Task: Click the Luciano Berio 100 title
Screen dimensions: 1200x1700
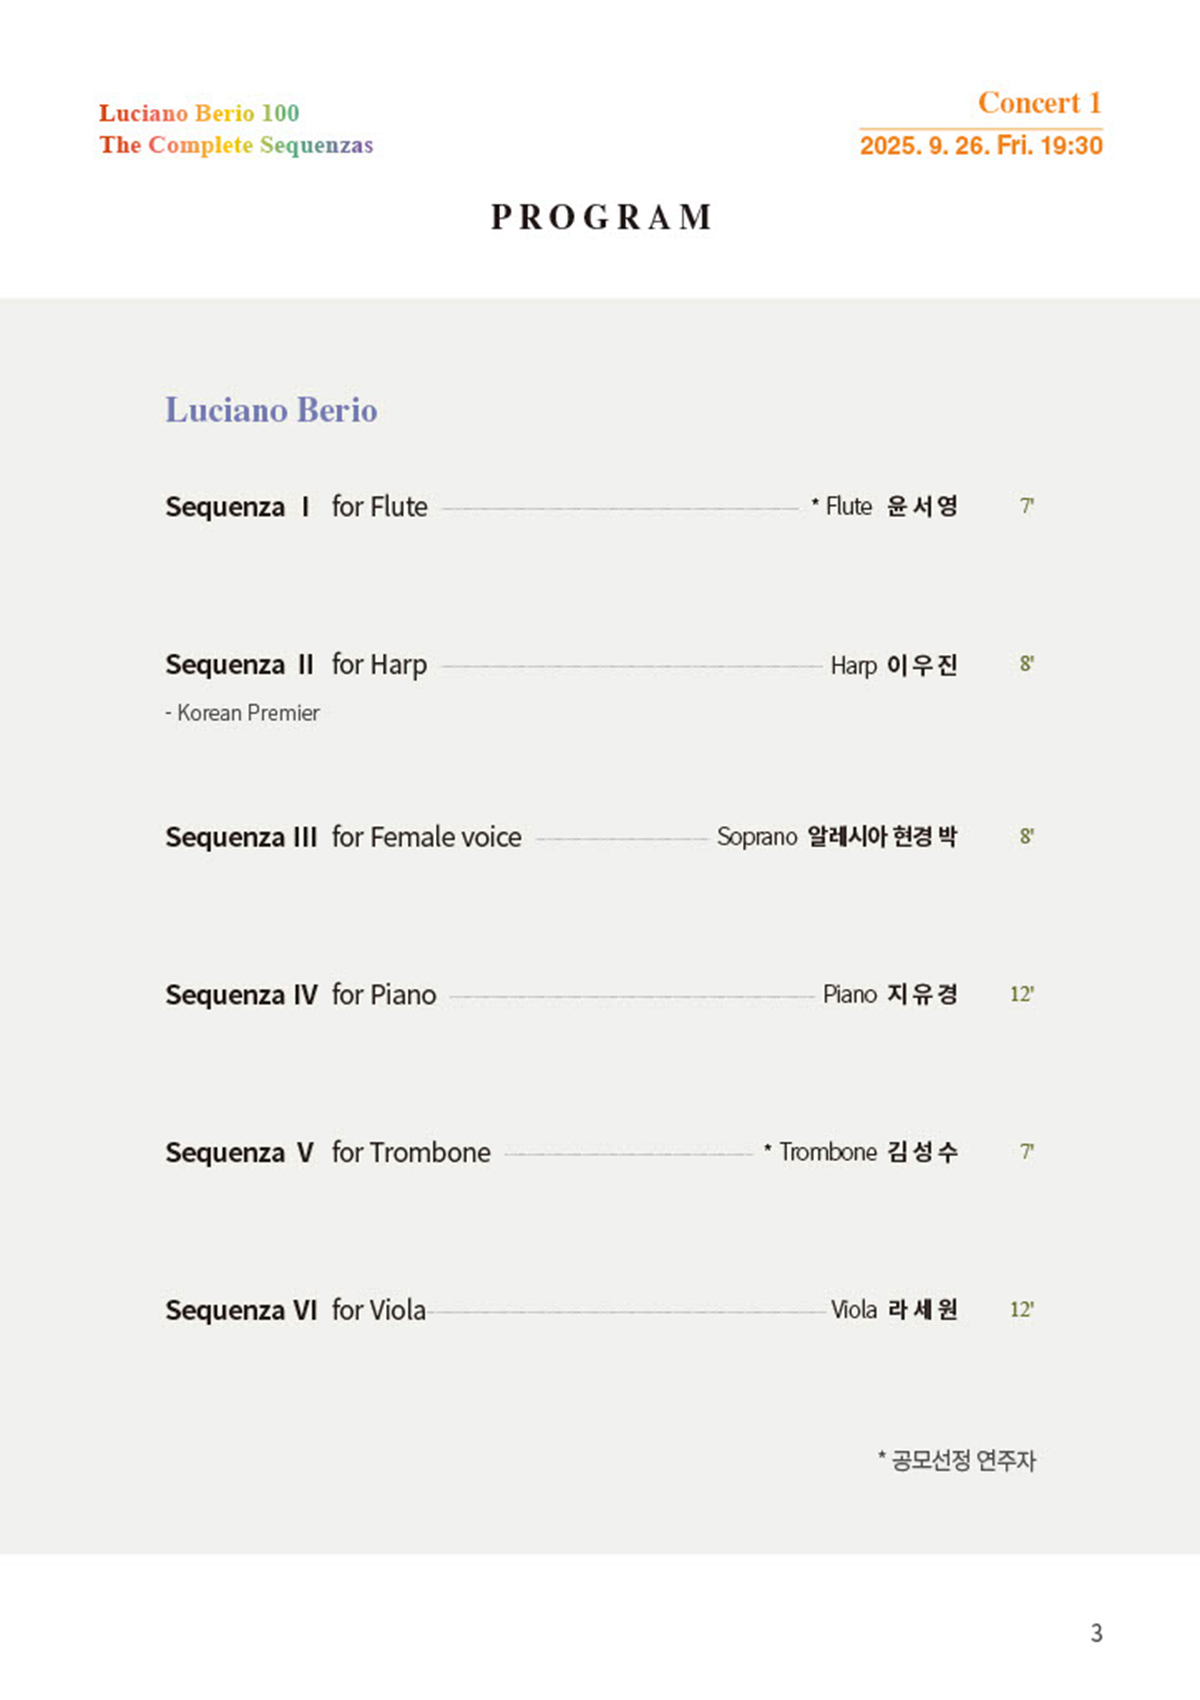Action: (199, 113)
